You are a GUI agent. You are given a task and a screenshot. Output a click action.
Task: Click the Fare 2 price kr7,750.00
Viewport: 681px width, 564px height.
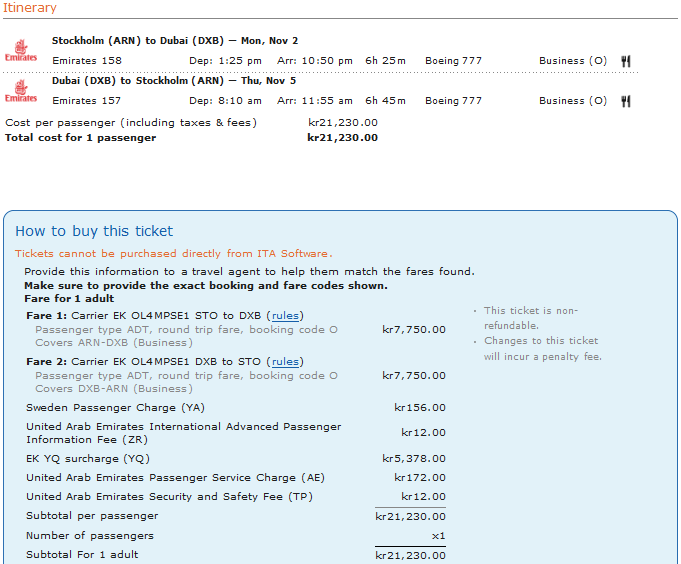click(x=414, y=376)
